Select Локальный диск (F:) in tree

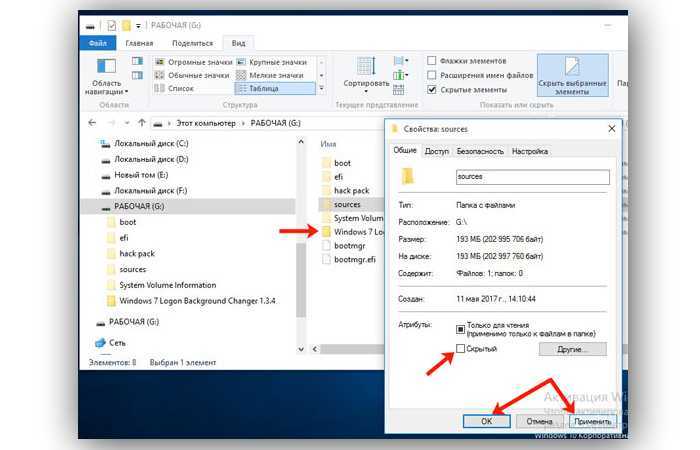click(150, 191)
